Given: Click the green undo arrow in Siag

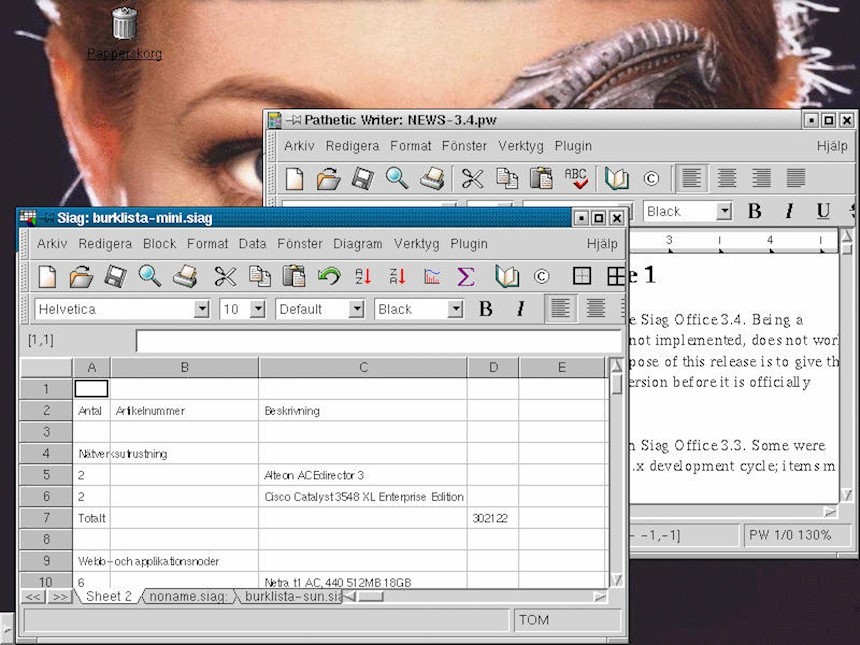Looking at the screenshot, I should coord(329,276).
